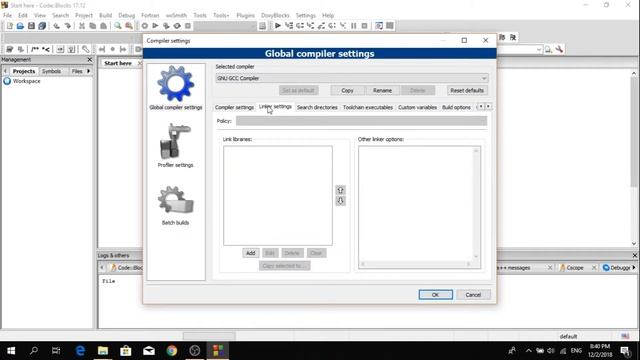Click inside Link libraries list box
This screenshot has height=360, width=640.
click(x=278, y=196)
